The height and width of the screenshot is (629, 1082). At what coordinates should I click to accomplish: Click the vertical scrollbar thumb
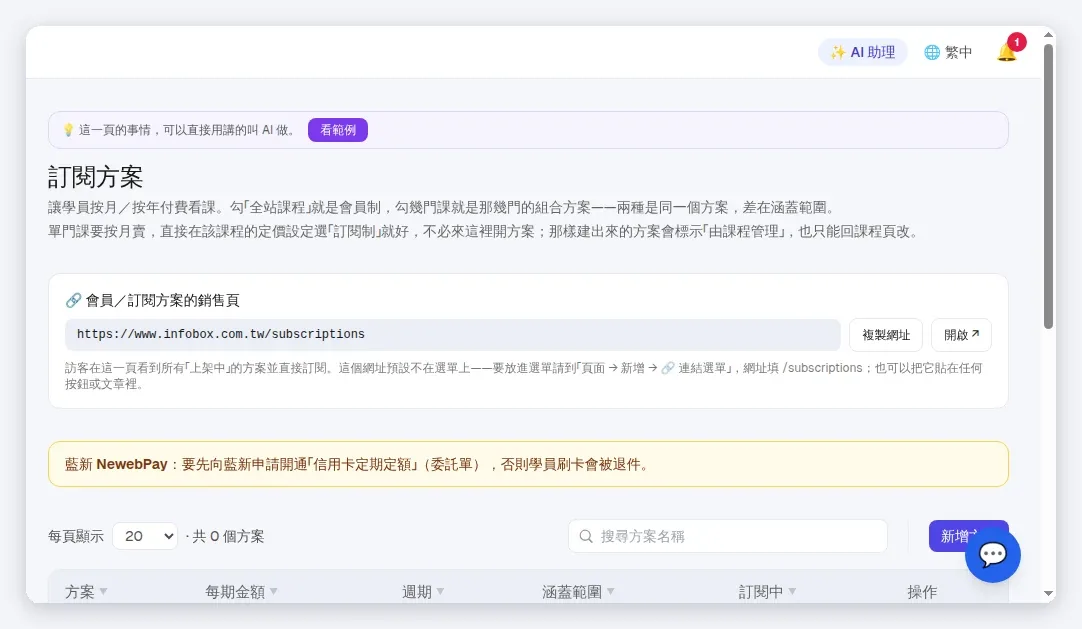(x=1049, y=186)
